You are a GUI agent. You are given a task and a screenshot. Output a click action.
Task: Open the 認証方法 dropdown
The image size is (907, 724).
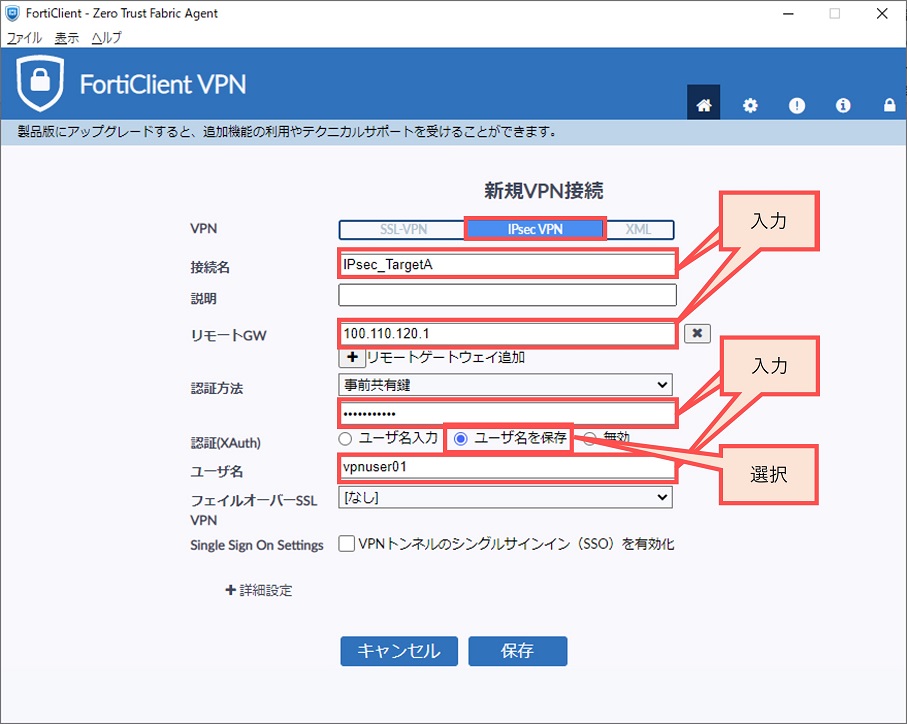505,385
